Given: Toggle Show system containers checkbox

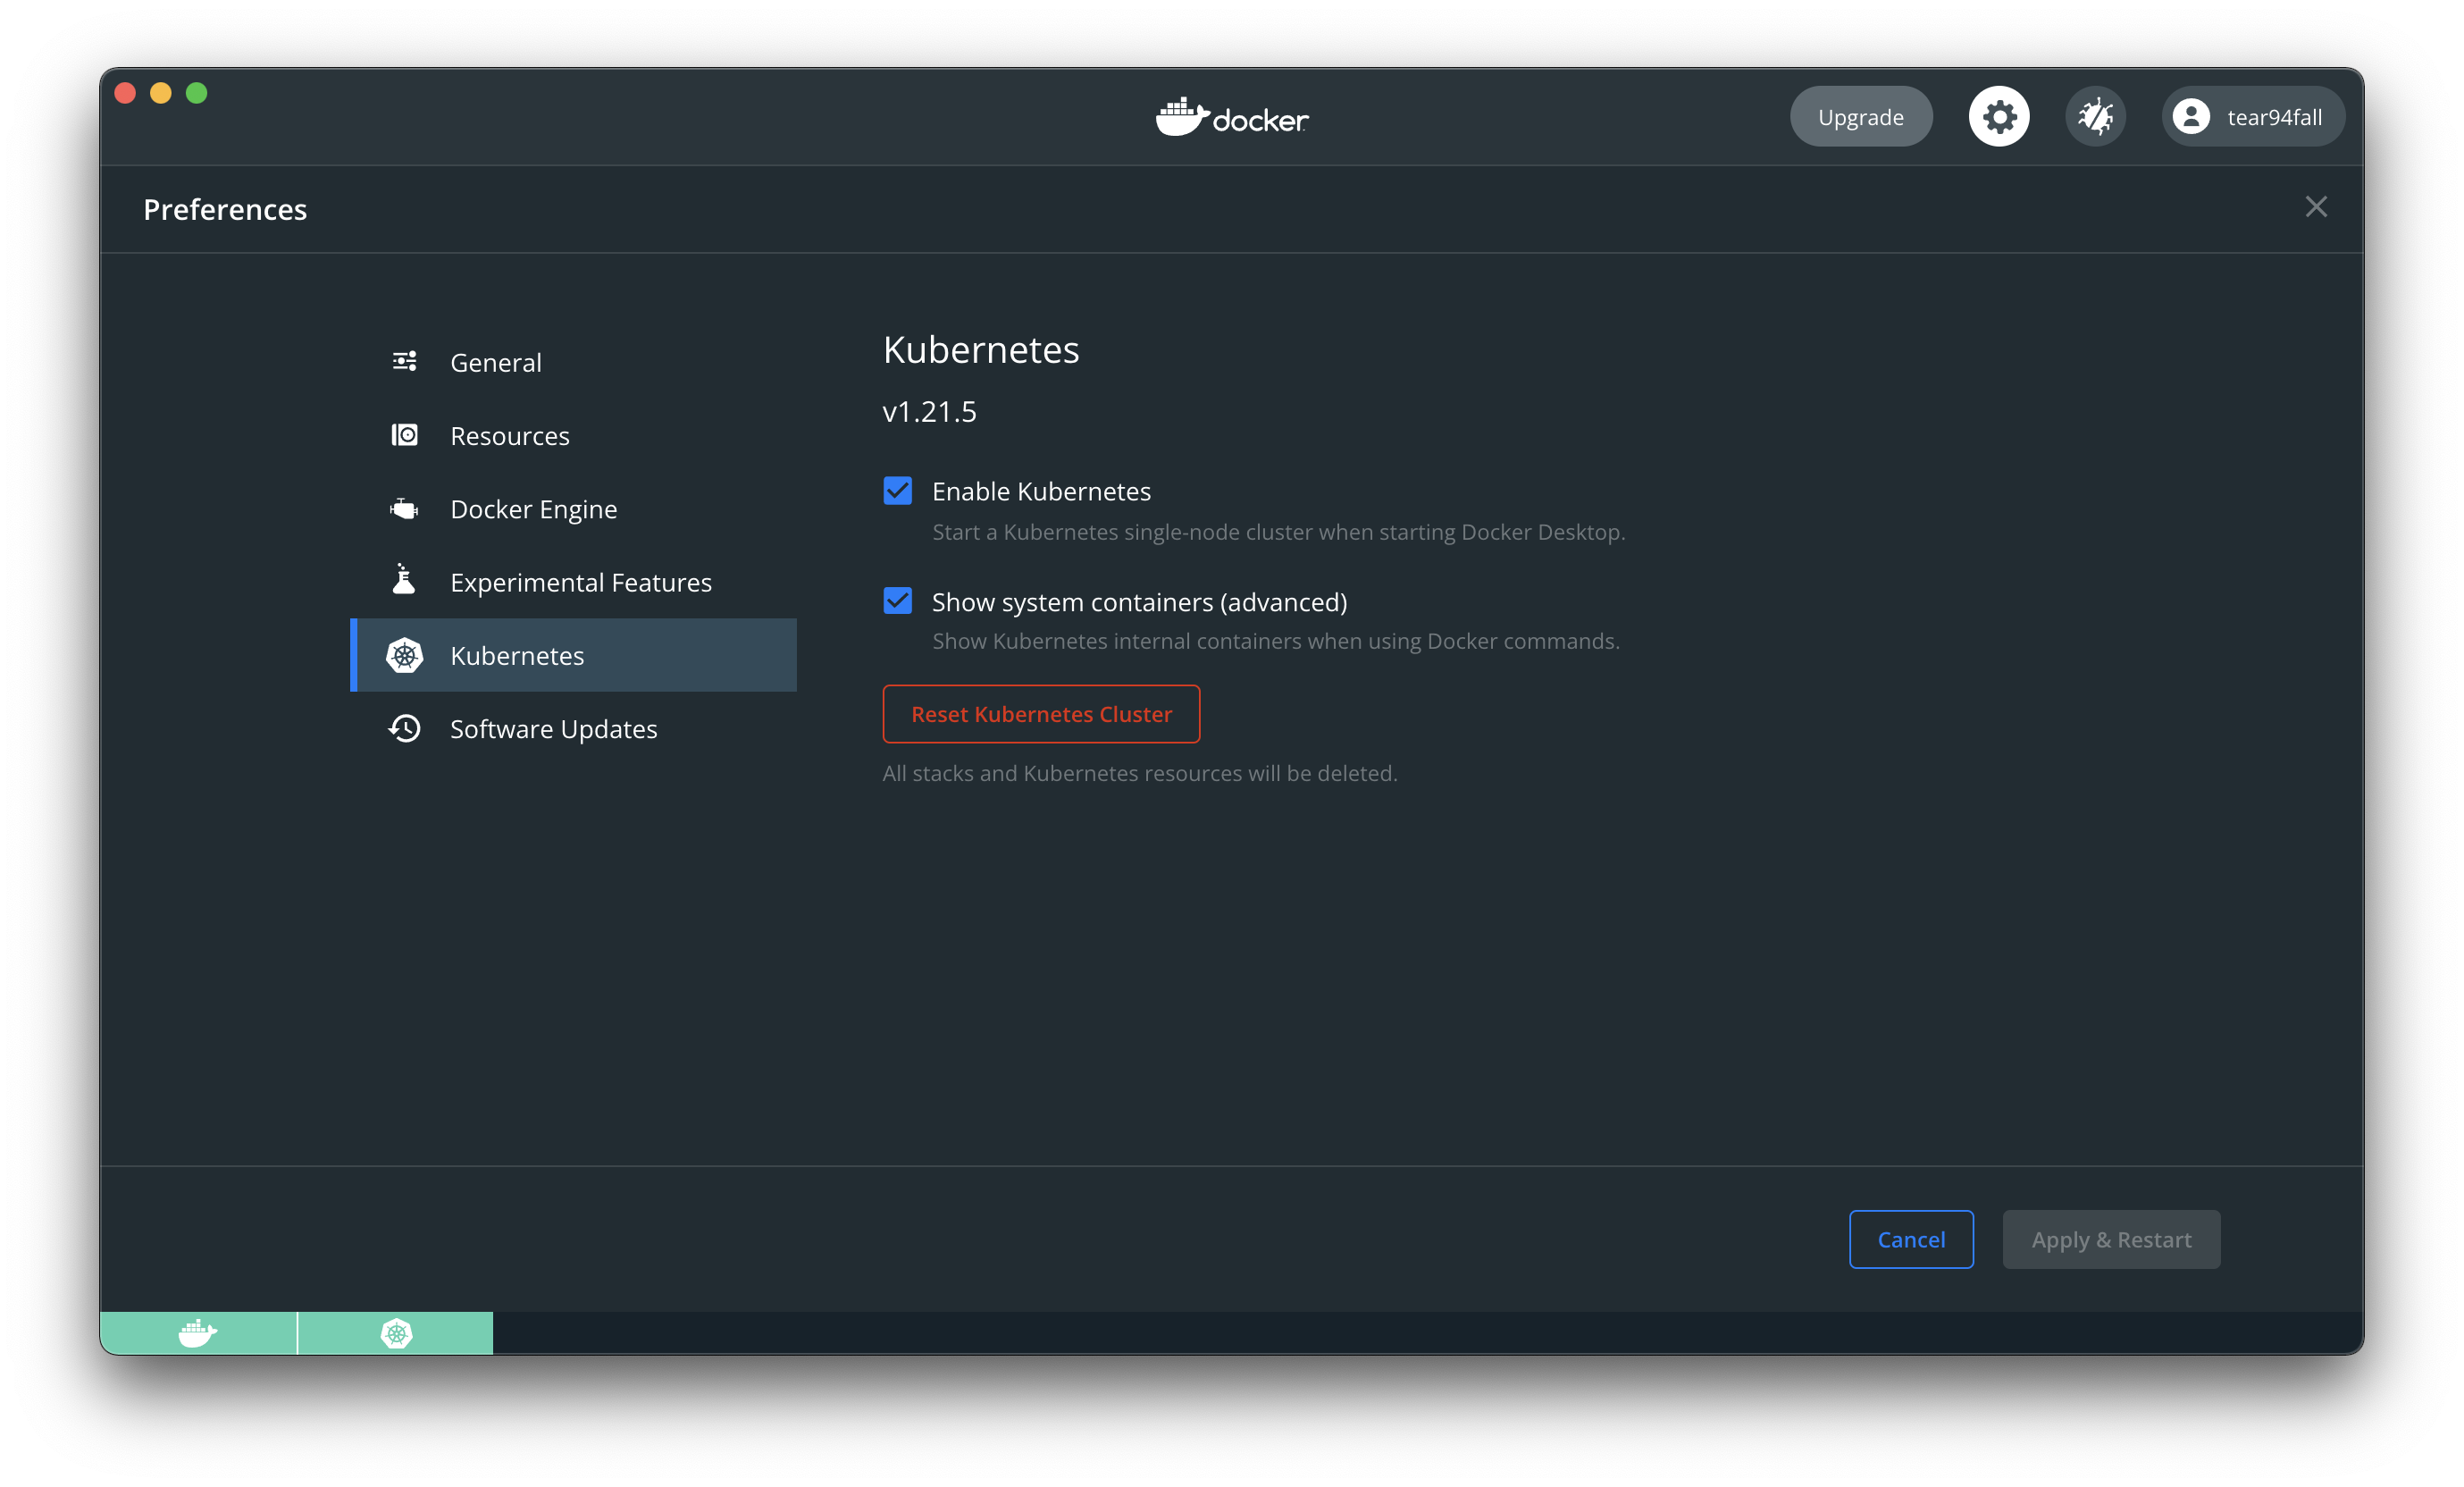Looking at the screenshot, I should pos(897,601).
